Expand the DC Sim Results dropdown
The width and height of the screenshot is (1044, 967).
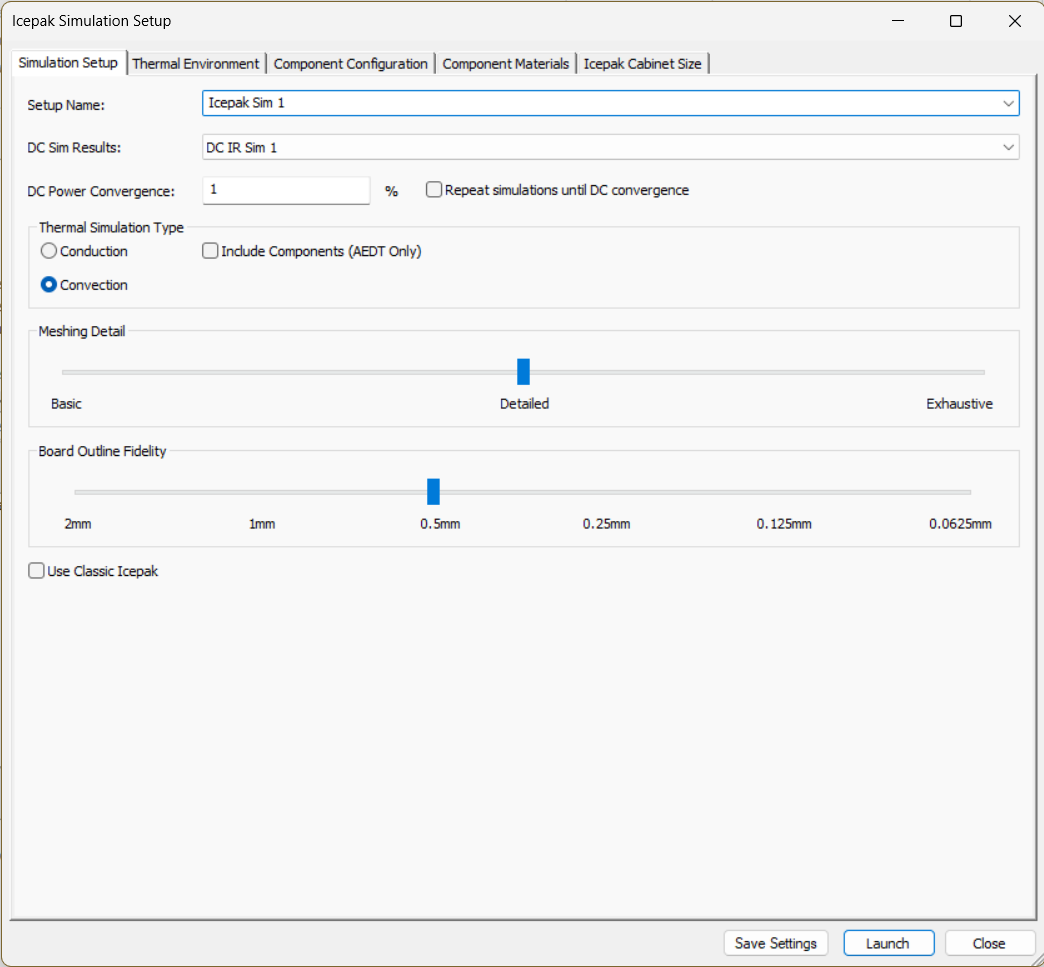tap(1007, 148)
